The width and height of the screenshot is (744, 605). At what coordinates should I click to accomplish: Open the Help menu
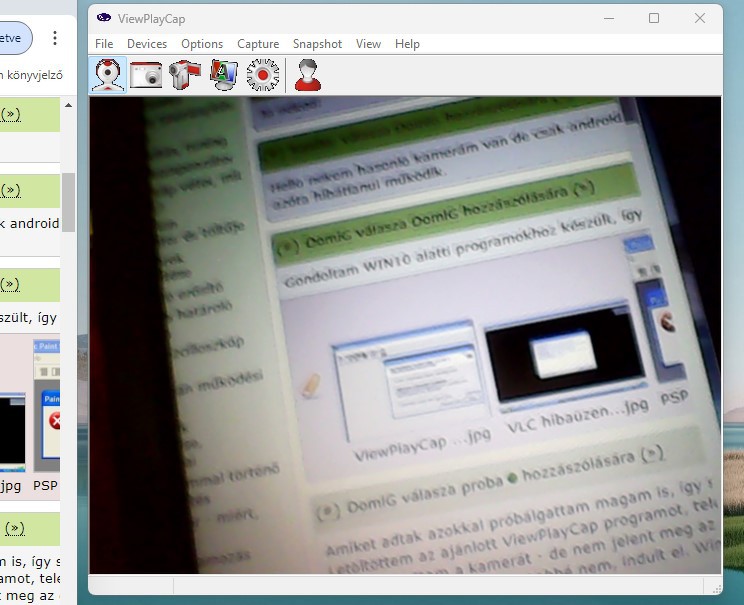[x=407, y=44]
